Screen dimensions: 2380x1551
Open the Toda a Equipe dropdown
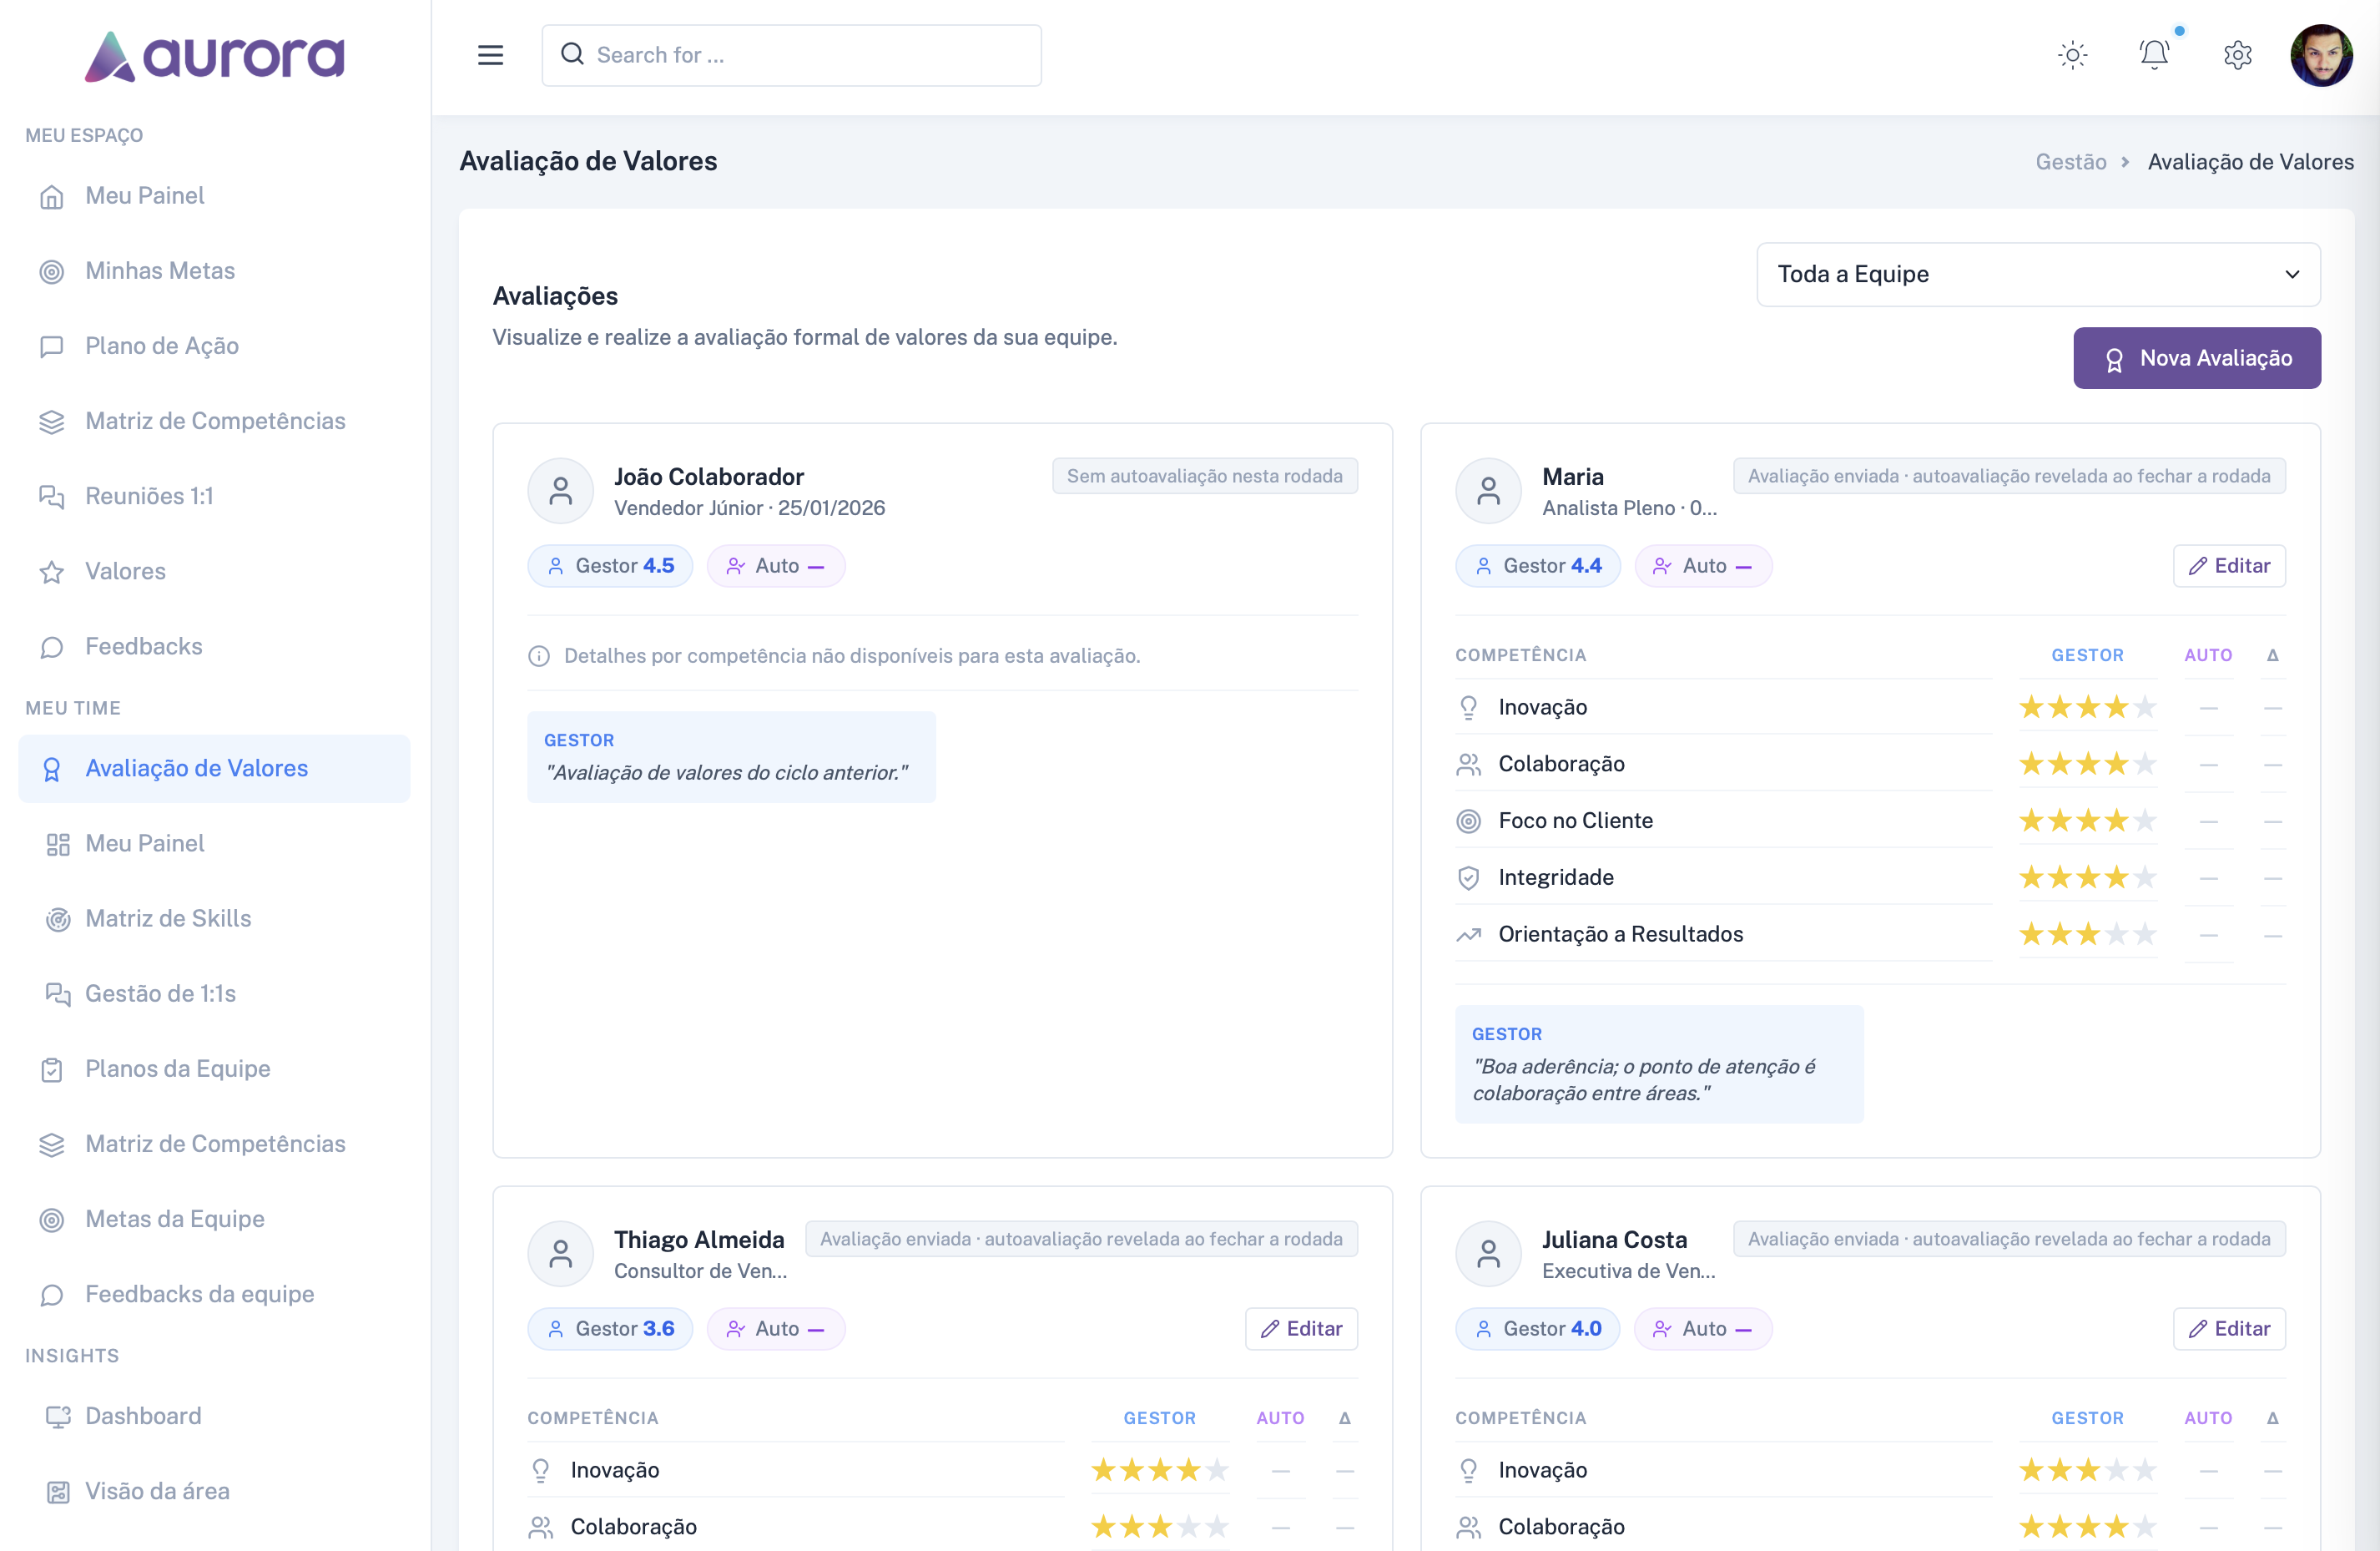2038,274
